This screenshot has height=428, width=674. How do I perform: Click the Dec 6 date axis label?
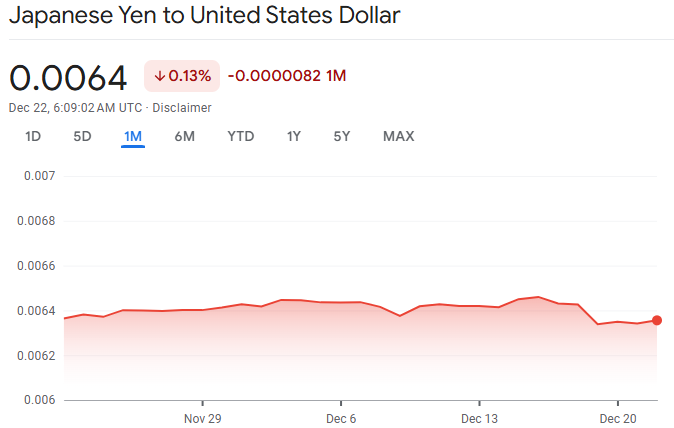(341, 417)
